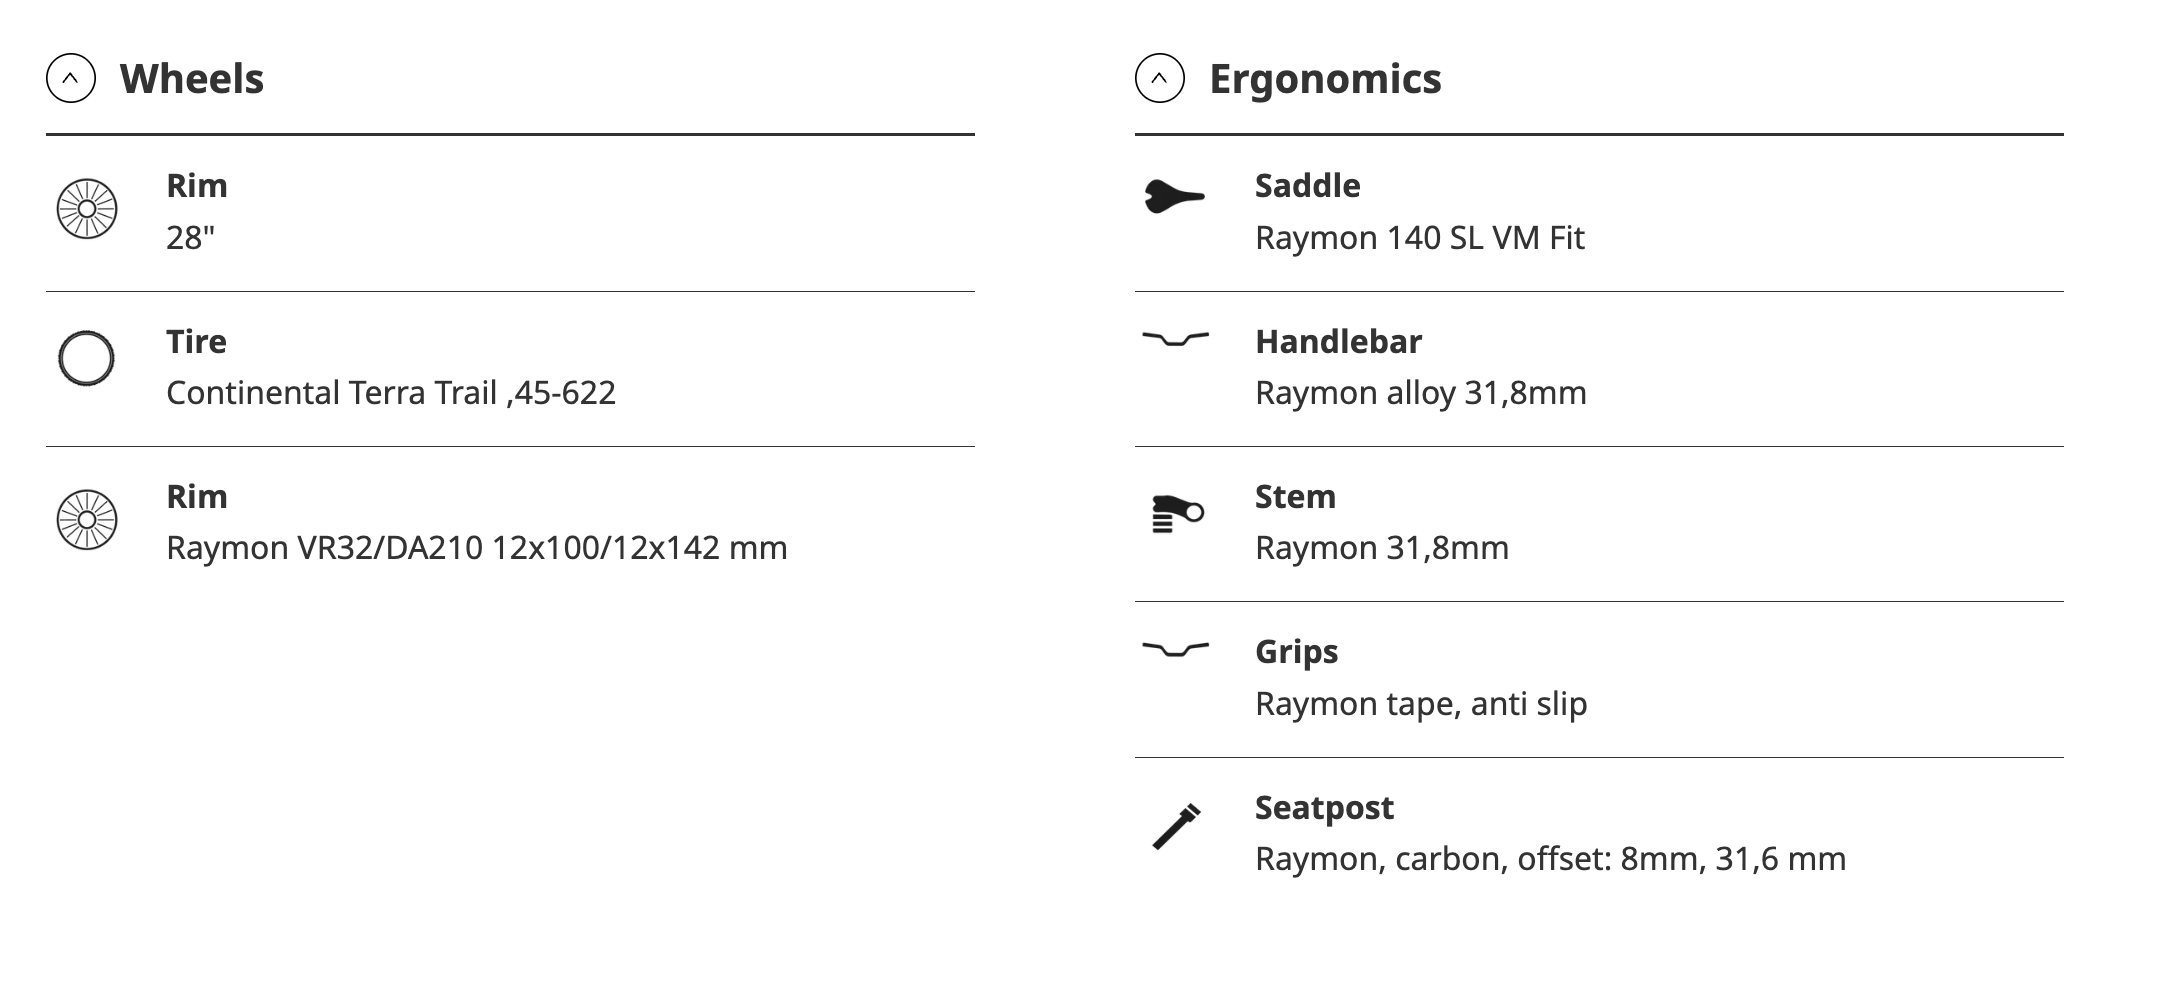The height and width of the screenshot is (986, 2162).
Task: Click the stem icon
Action: (x=1177, y=514)
